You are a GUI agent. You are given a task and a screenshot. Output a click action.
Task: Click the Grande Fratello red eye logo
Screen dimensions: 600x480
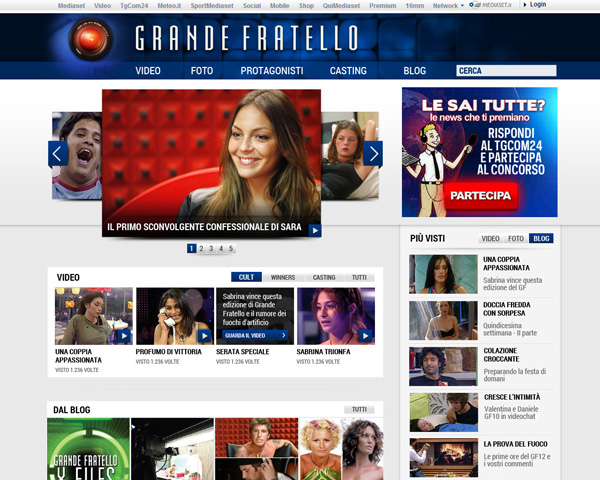90,39
